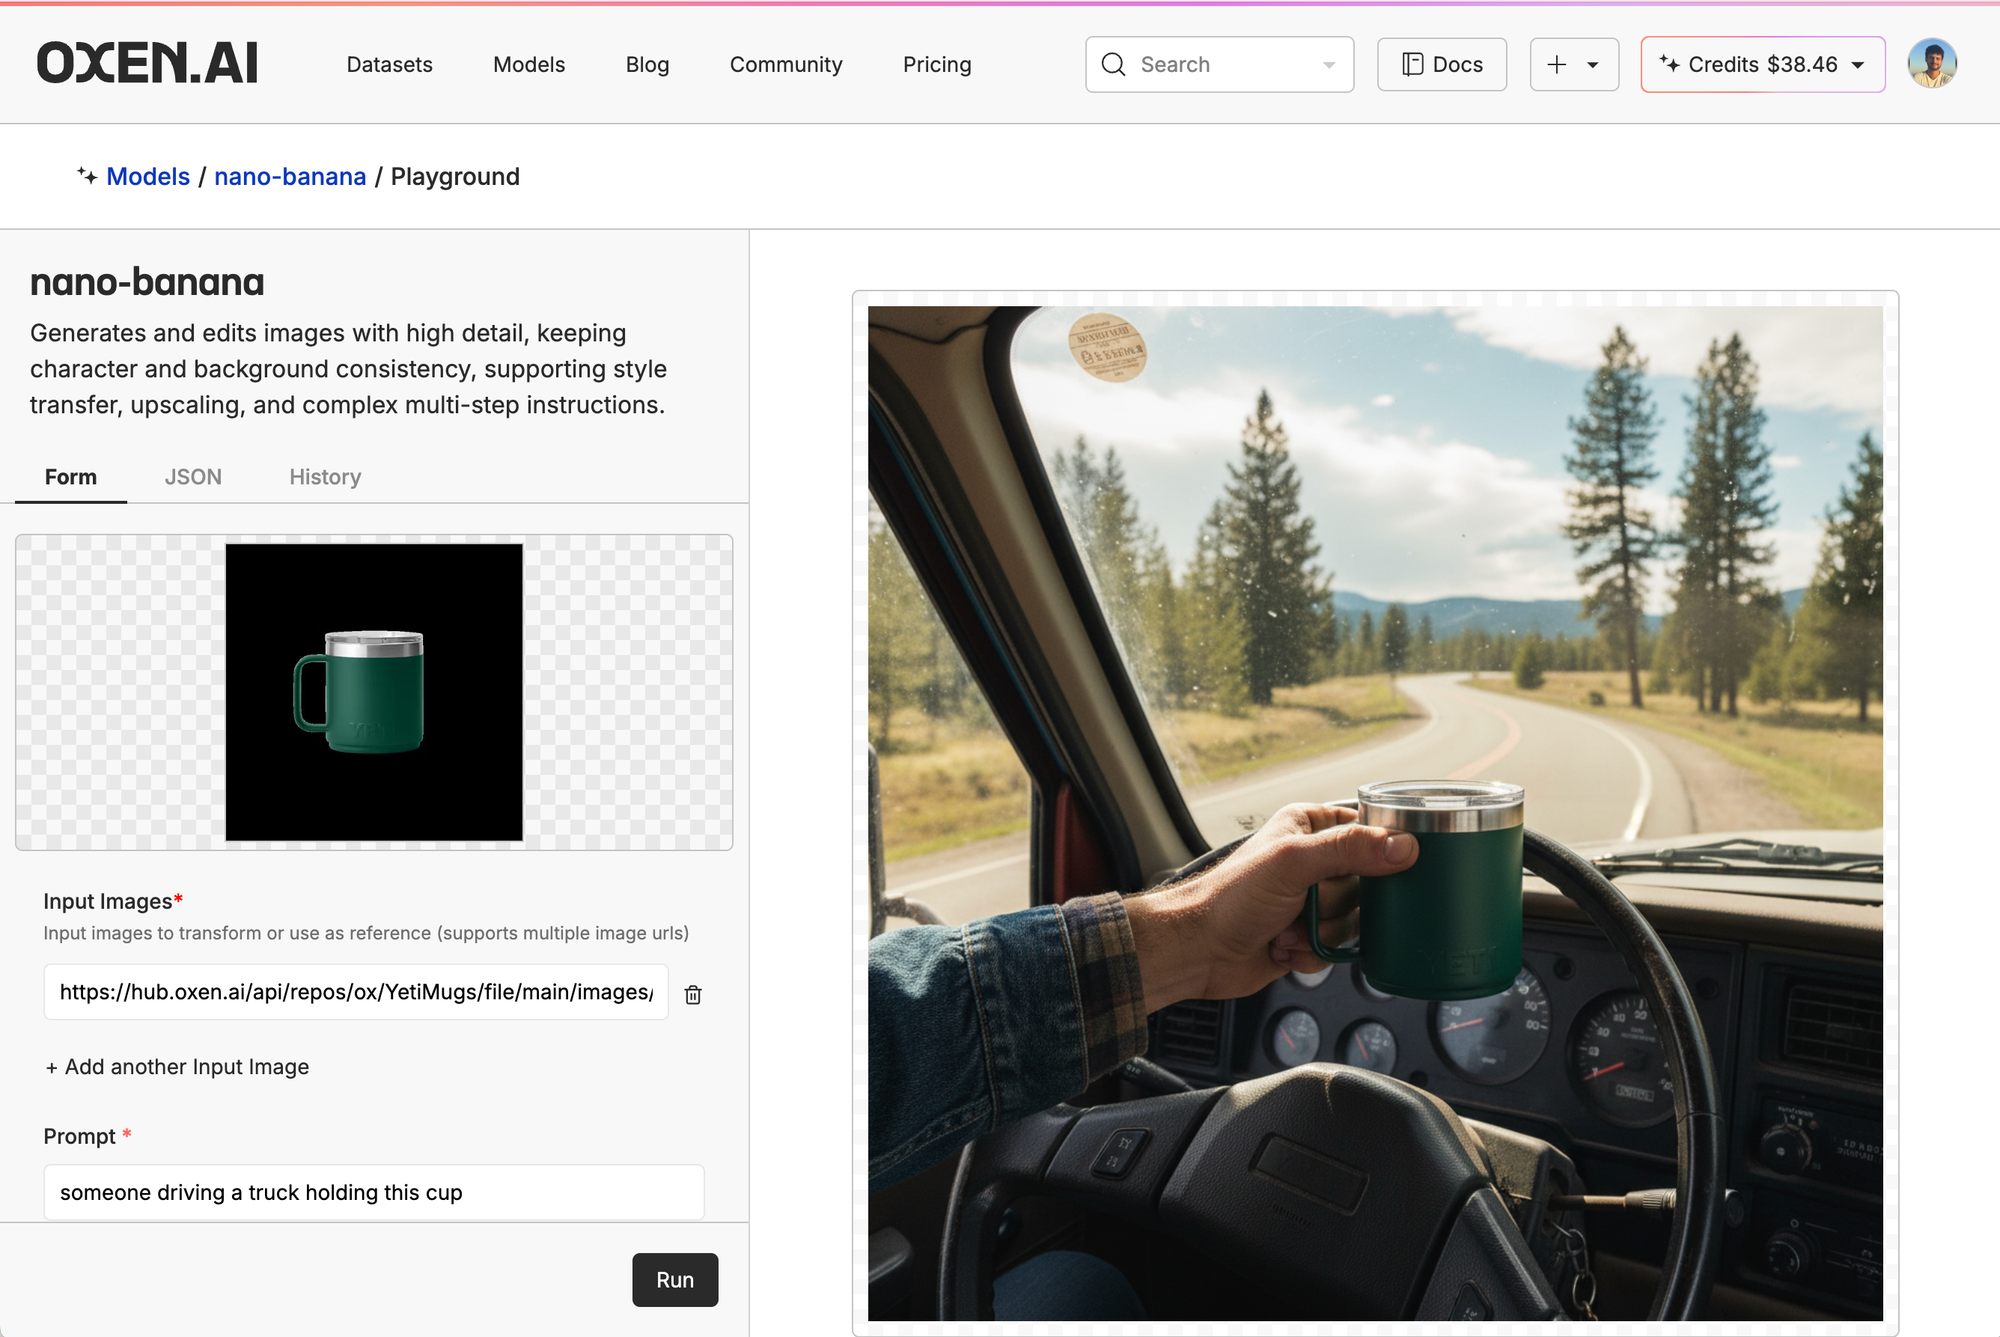
Task: Expand the plus menu dropdown arrow
Action: (x=1593, y=65)
